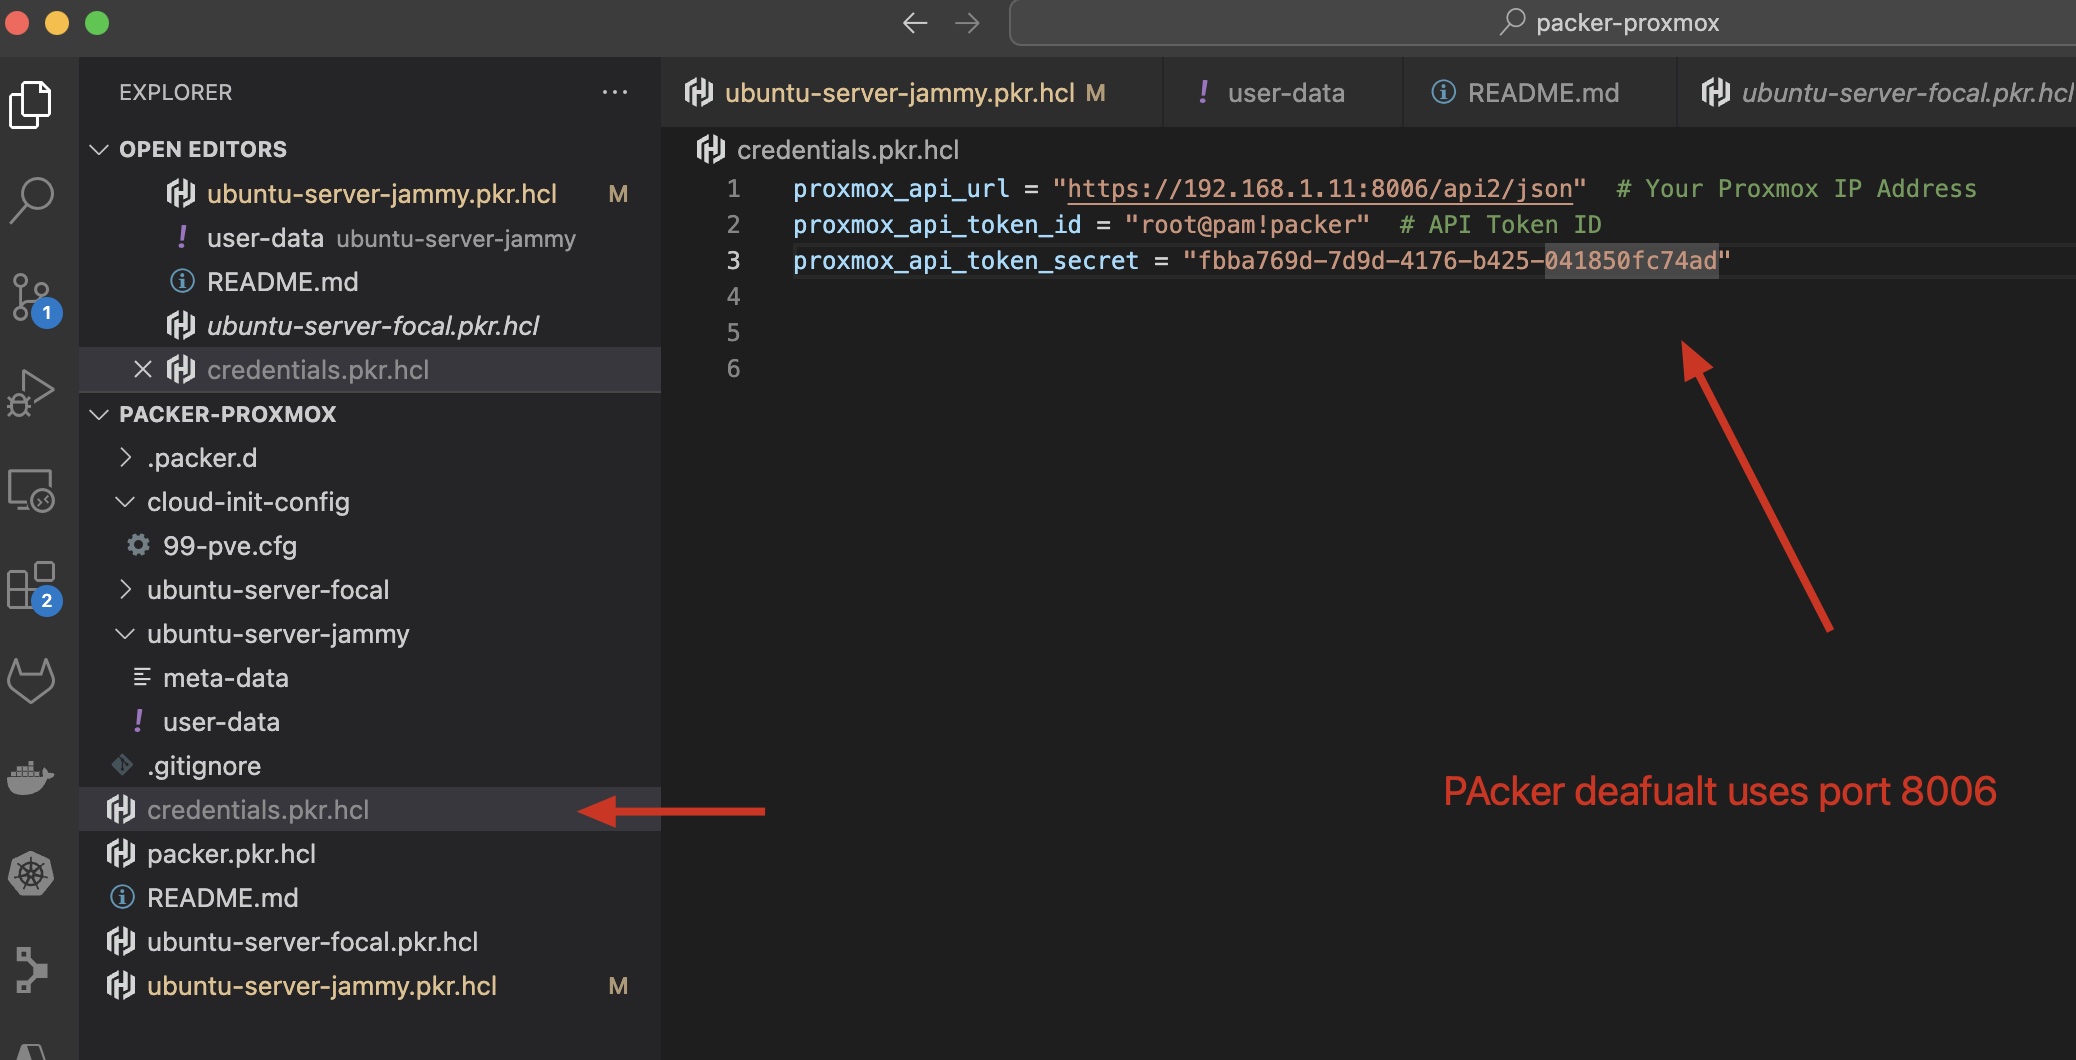
Task: Open Remote Explorer view
Action: pos(31,490)
